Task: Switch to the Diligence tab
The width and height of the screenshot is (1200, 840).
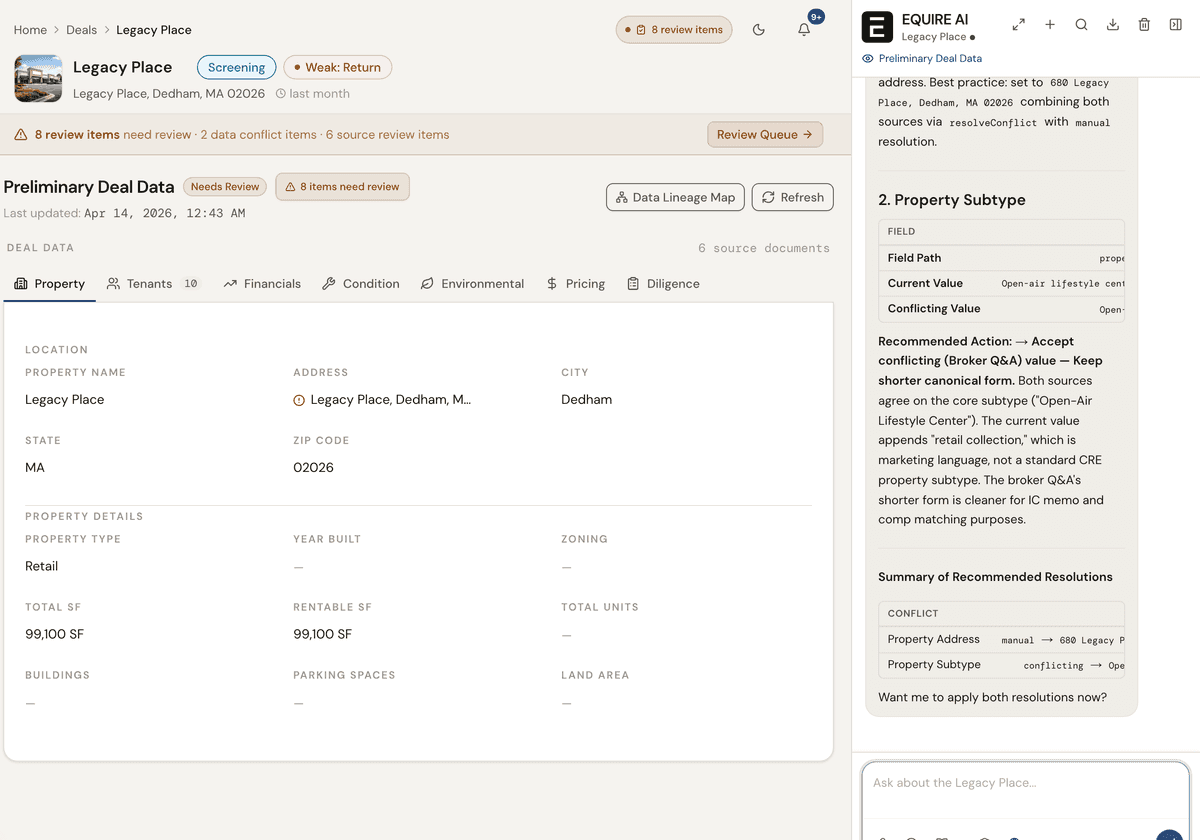Action: [663, 284]
